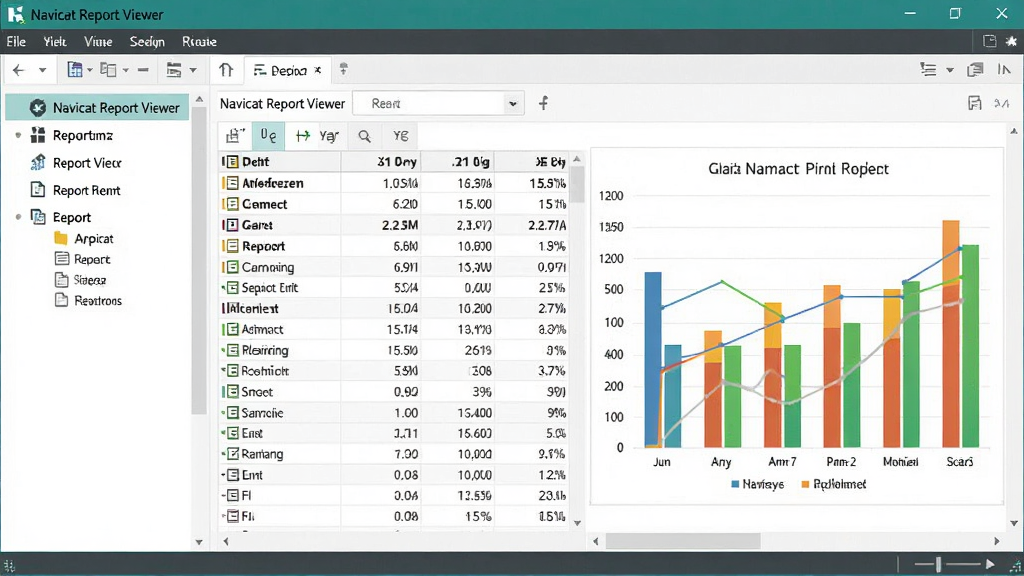Click the panel icon in menu bar right
Image resolution: width=1024 pixels, height=576 pixels.
[989, 41]
